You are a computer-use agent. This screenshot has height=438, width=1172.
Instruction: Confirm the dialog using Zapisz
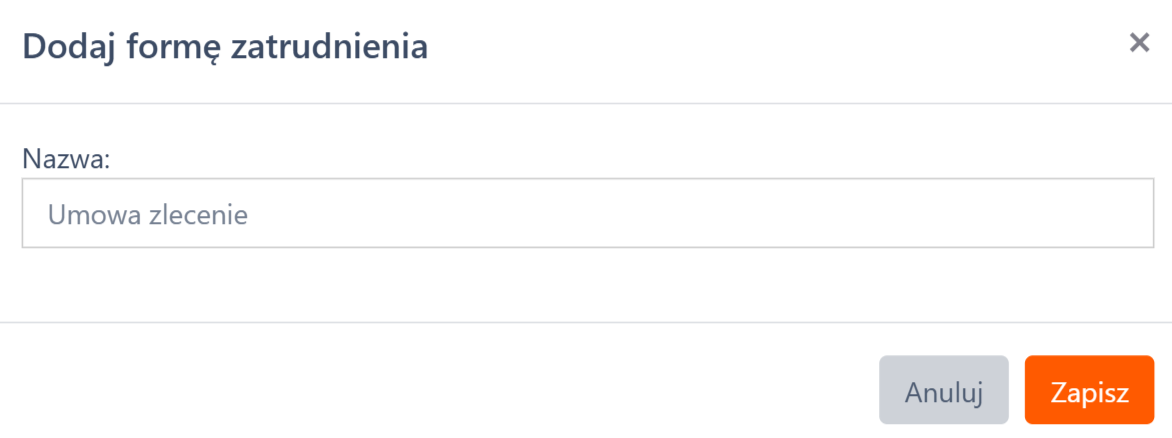1089,390
